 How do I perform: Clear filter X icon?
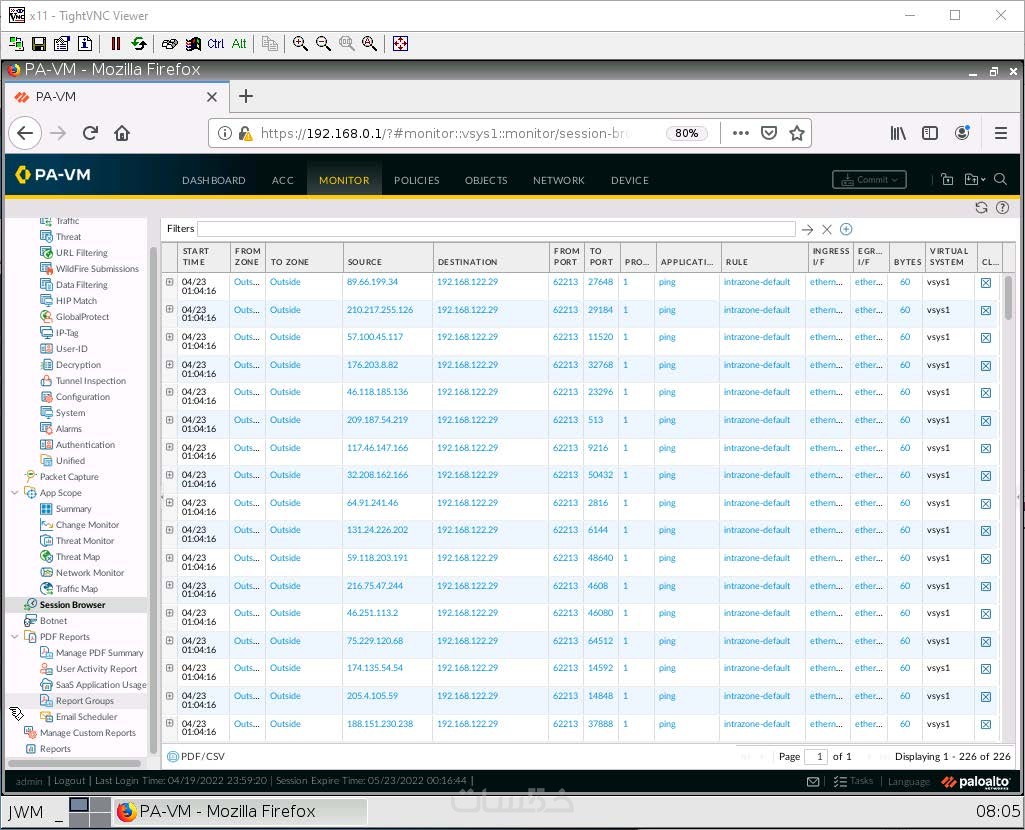coord(827,229)
